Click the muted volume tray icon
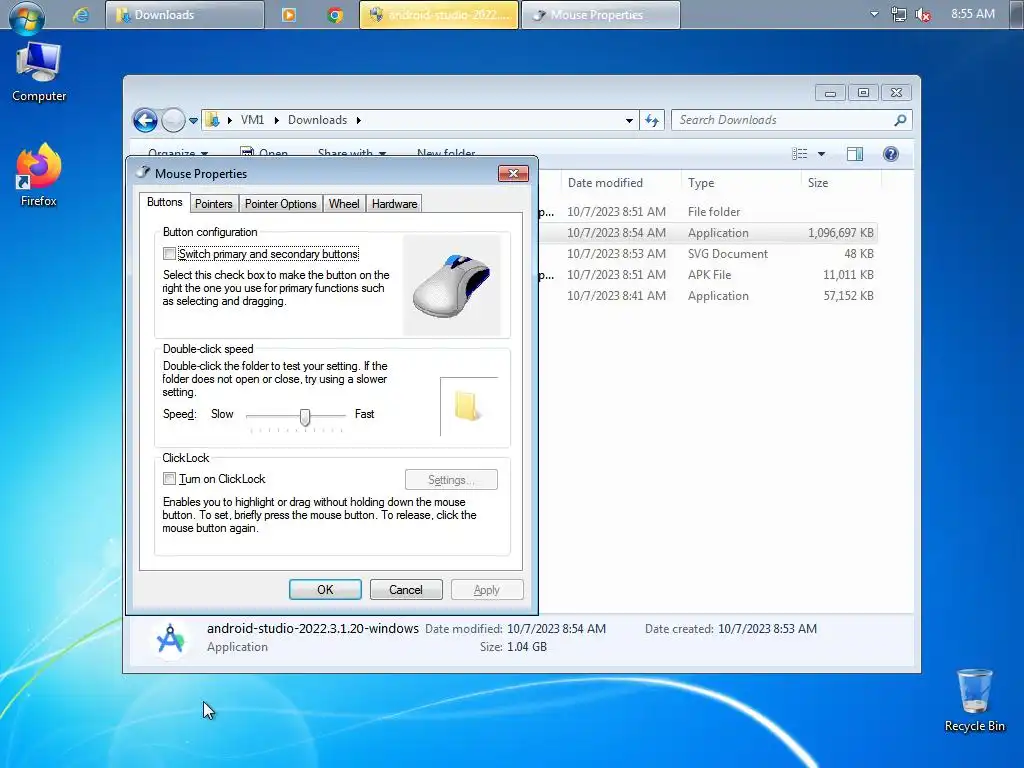Image resolution: width=1024 pixels, height=768 pixels. [x=923, y=14]
